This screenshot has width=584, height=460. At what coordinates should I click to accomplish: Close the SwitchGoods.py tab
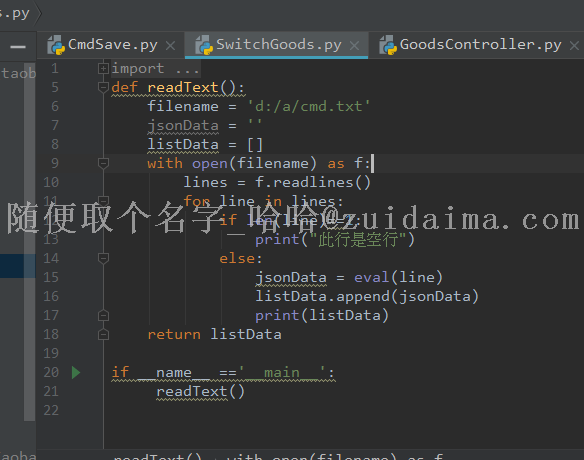click(x=354, y=45)
